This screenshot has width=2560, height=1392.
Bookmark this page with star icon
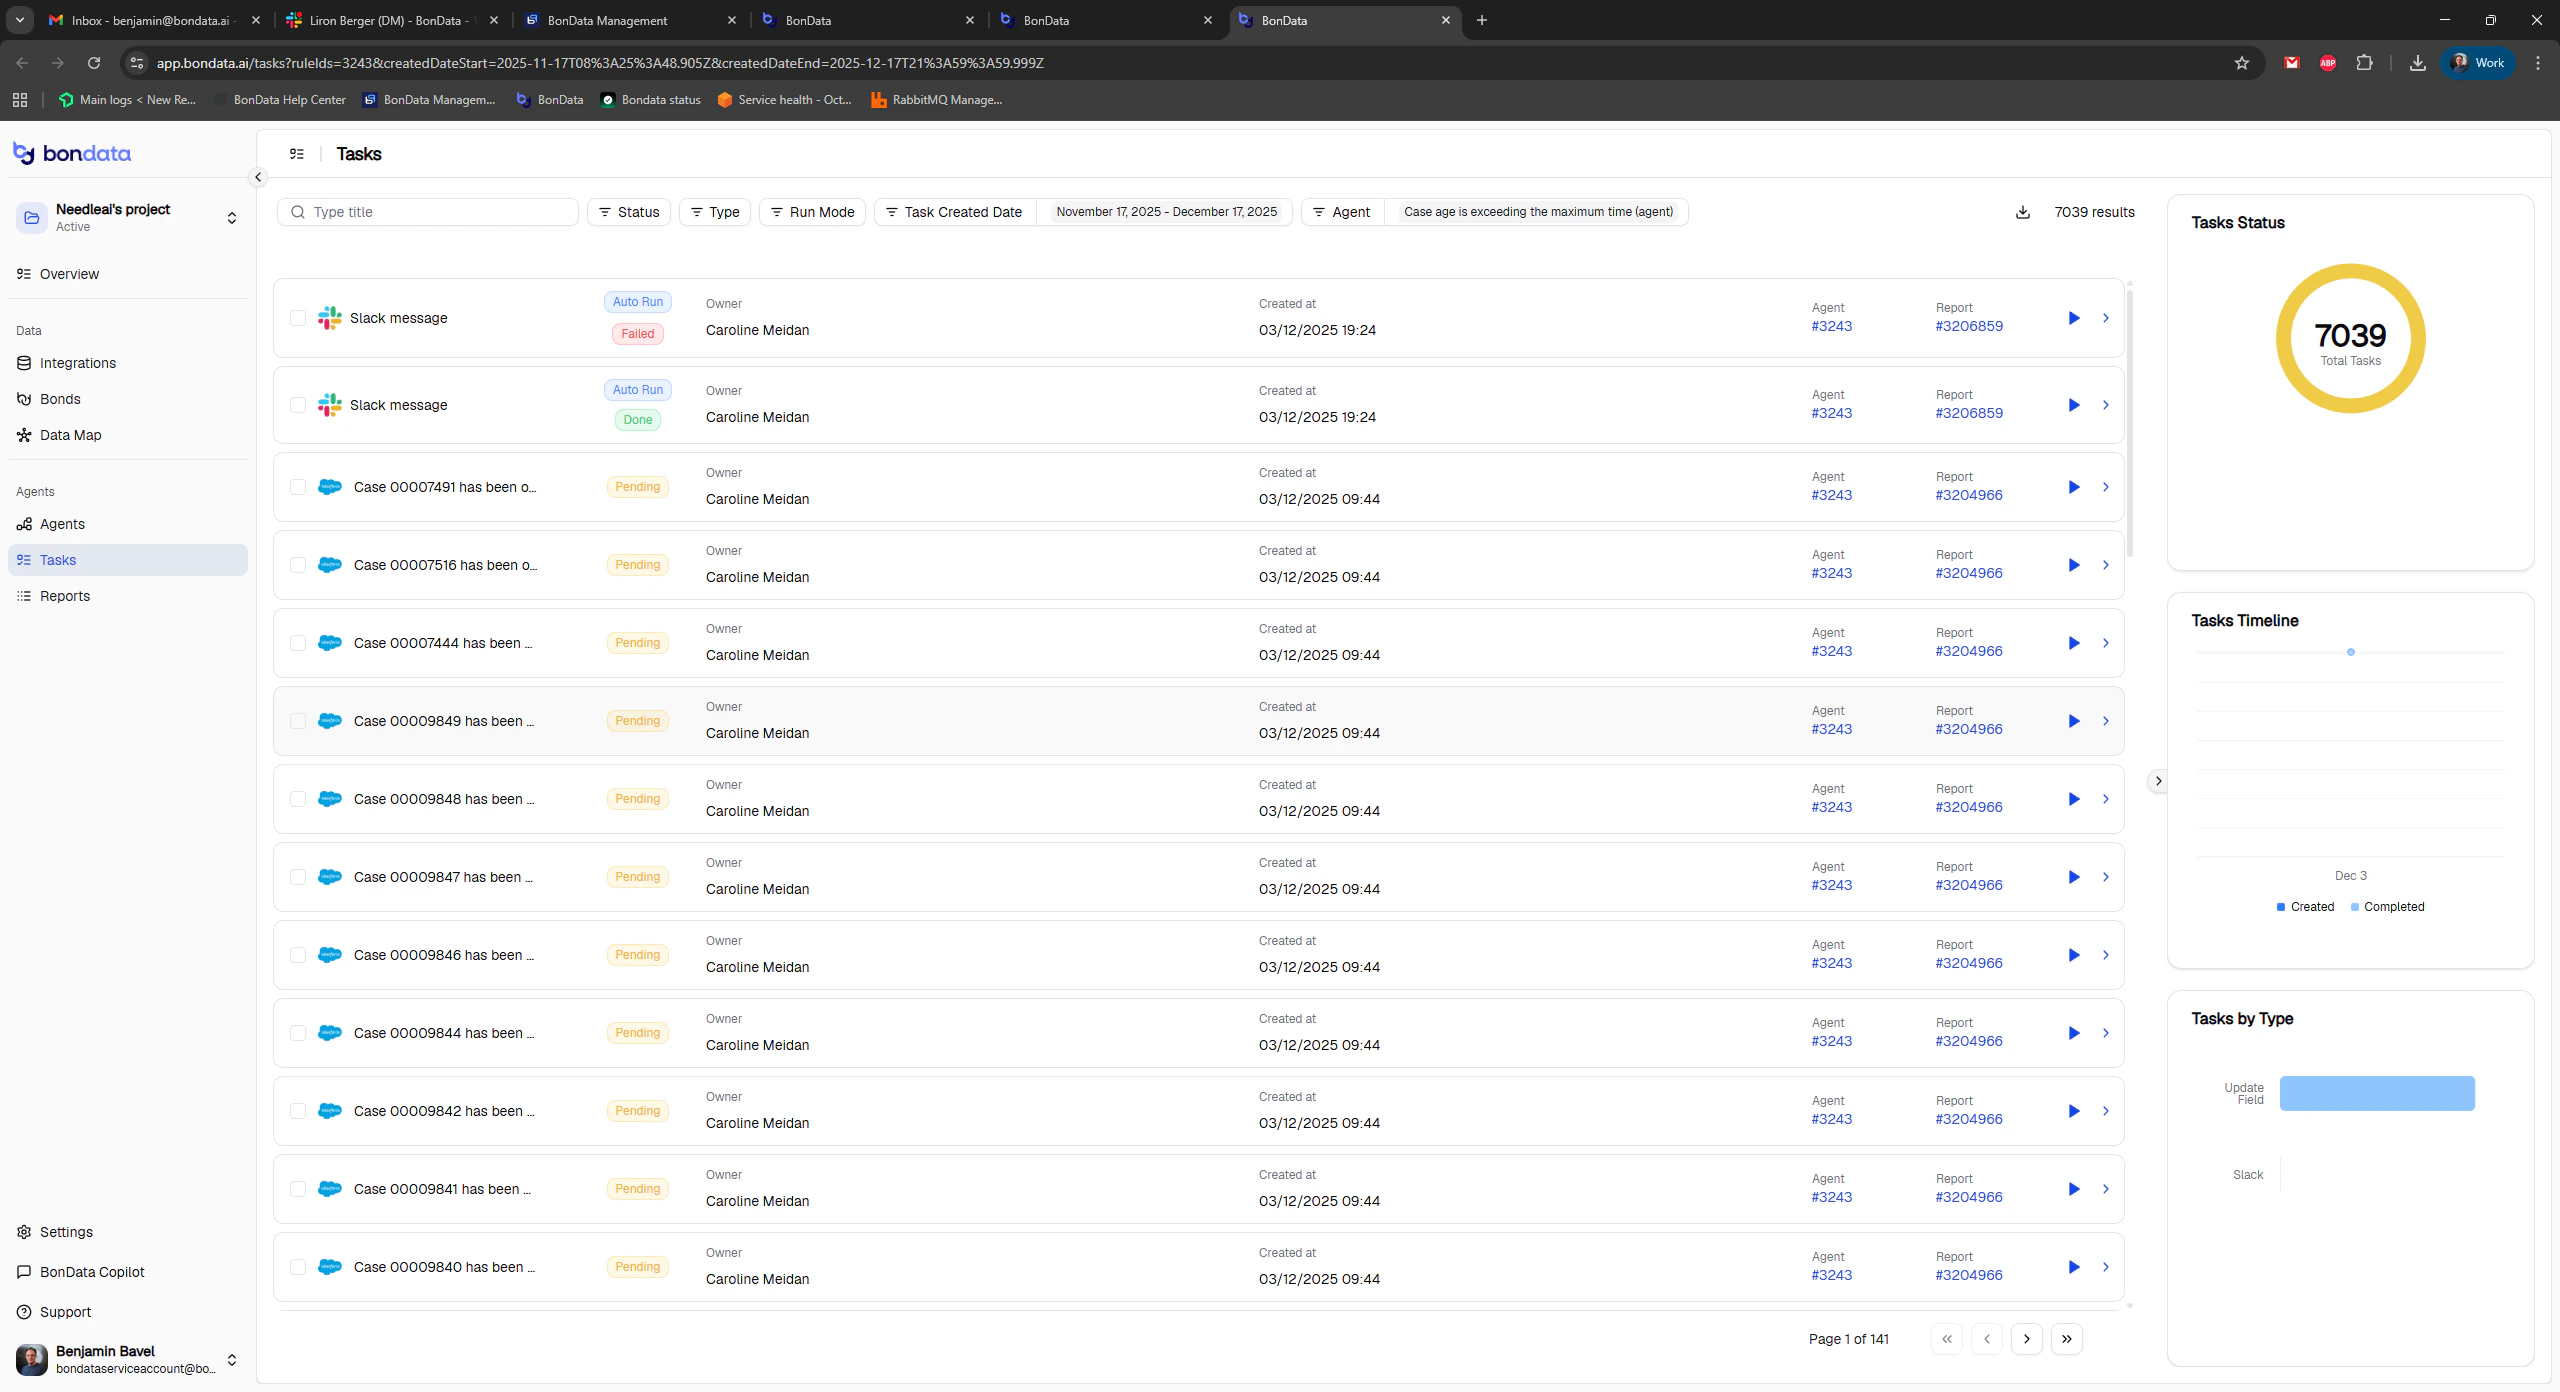(x=2241, y=63)
